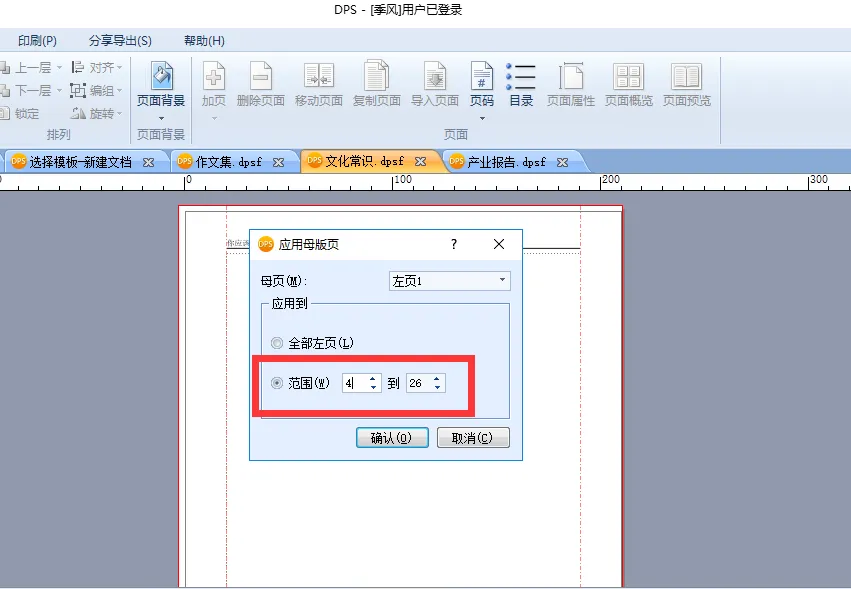The image size is (851, 589).
Task: Click 下一层 send backward tool
Action: click(31, 91)
